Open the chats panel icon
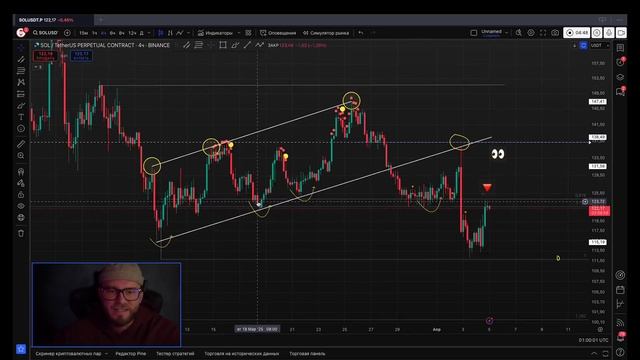The width and height of the screenshot is (640, 360). point(620,91)
